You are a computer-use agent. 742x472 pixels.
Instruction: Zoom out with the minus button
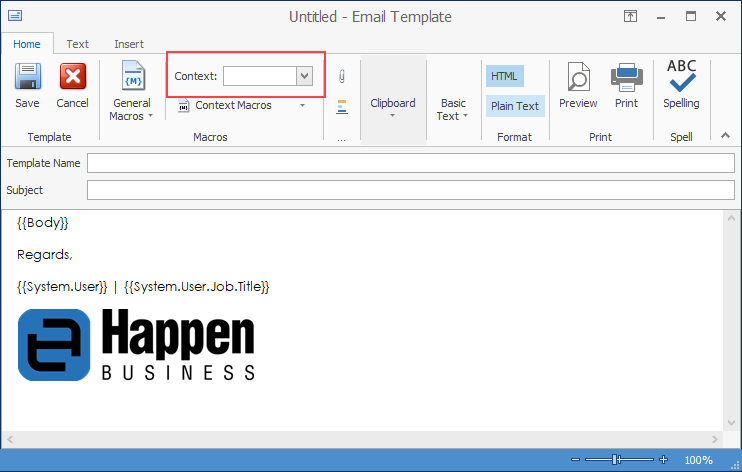575,459
